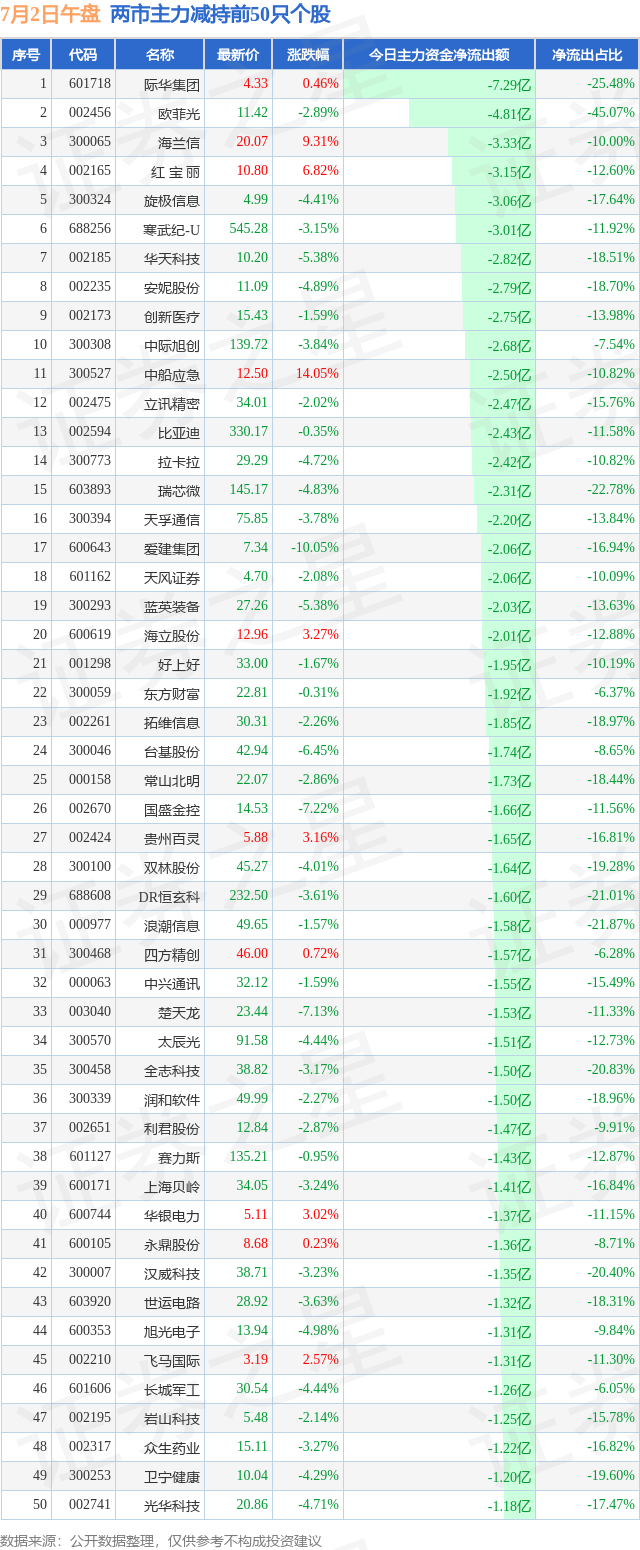This screenshot has width=640, height=1550.
Task: Click stock name 华银电力
Action: coord(172,1216)
